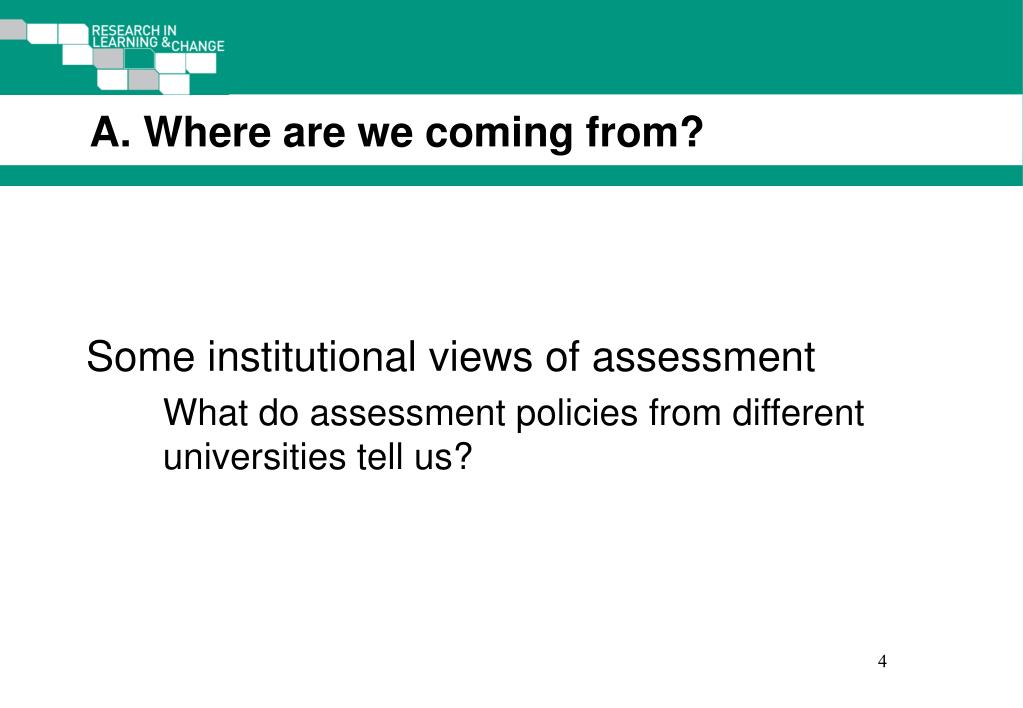1023x708 pixels.
Task: Click the word 'CHANGE' in the logo
Action: click(198, 46)
